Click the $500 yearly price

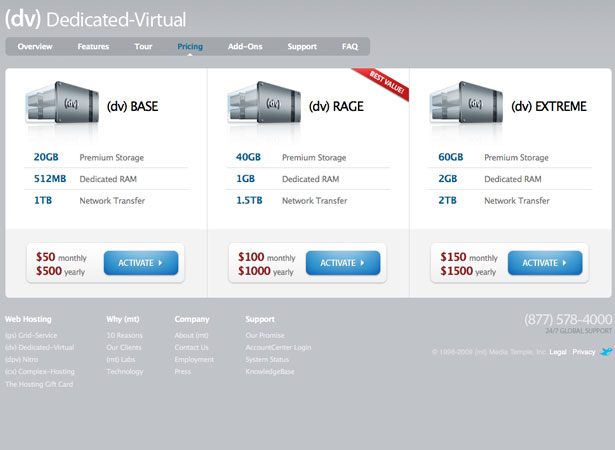pos(60,271)
